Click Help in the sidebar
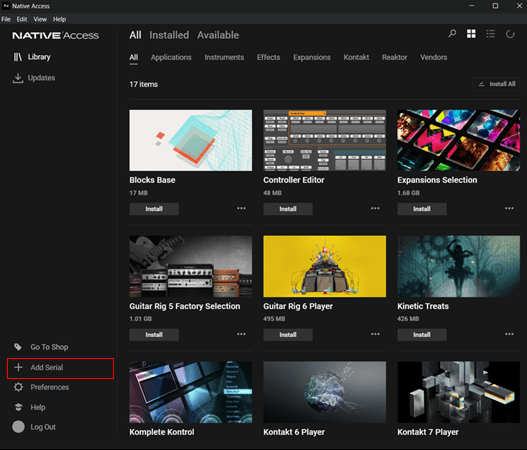 click(38, 407)
